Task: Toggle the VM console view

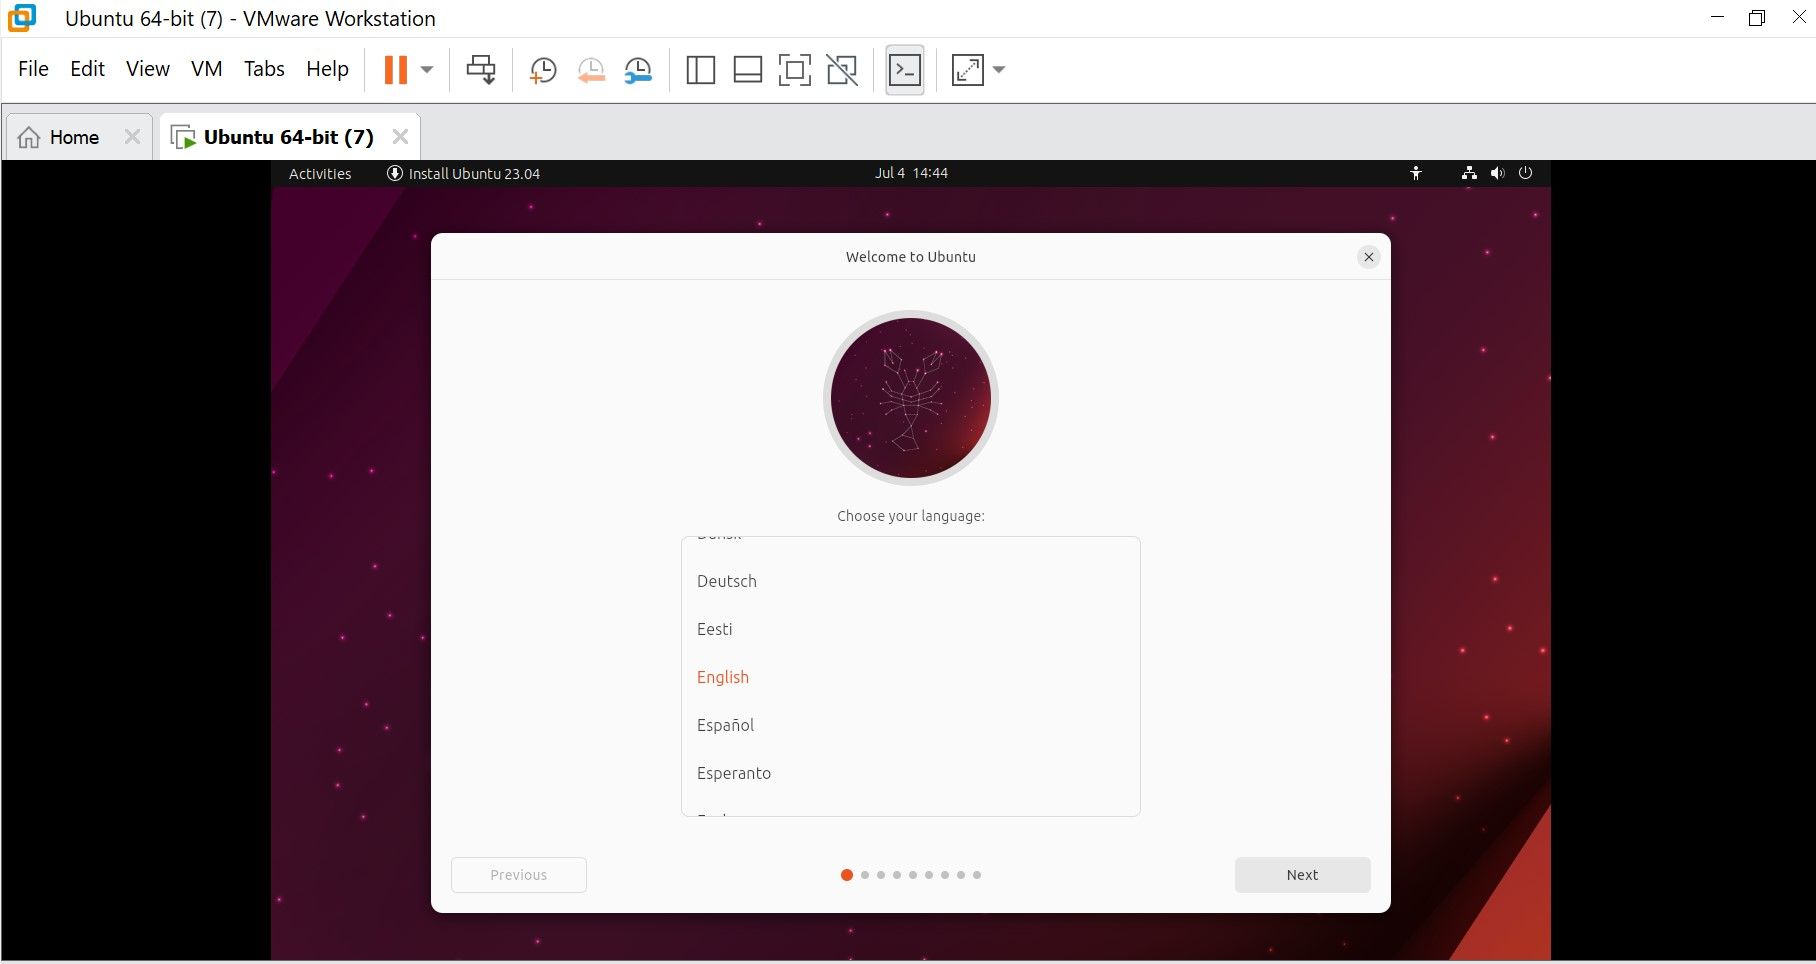Action: point(904,69)
